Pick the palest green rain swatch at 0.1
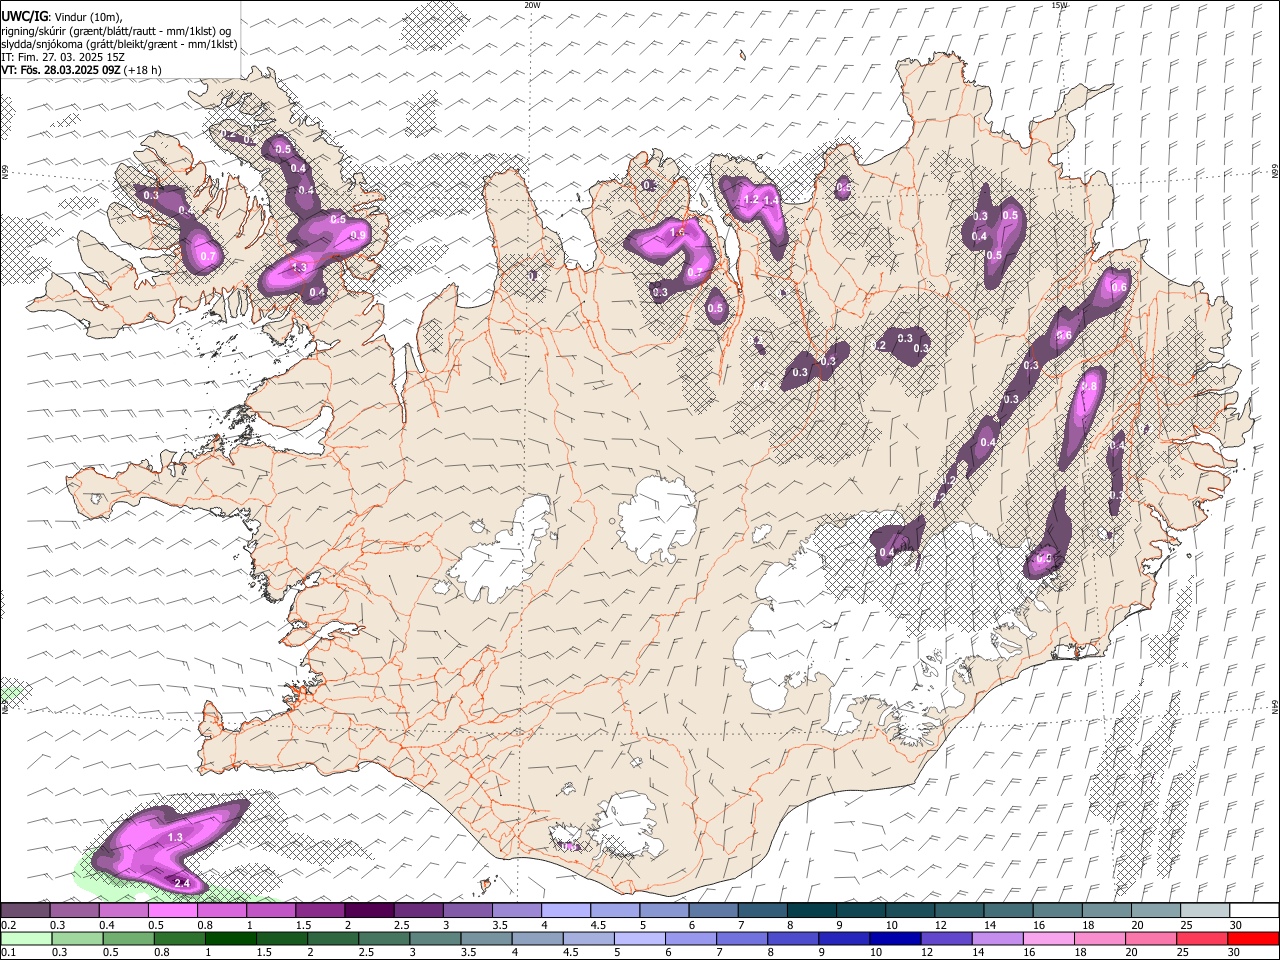 26,938
